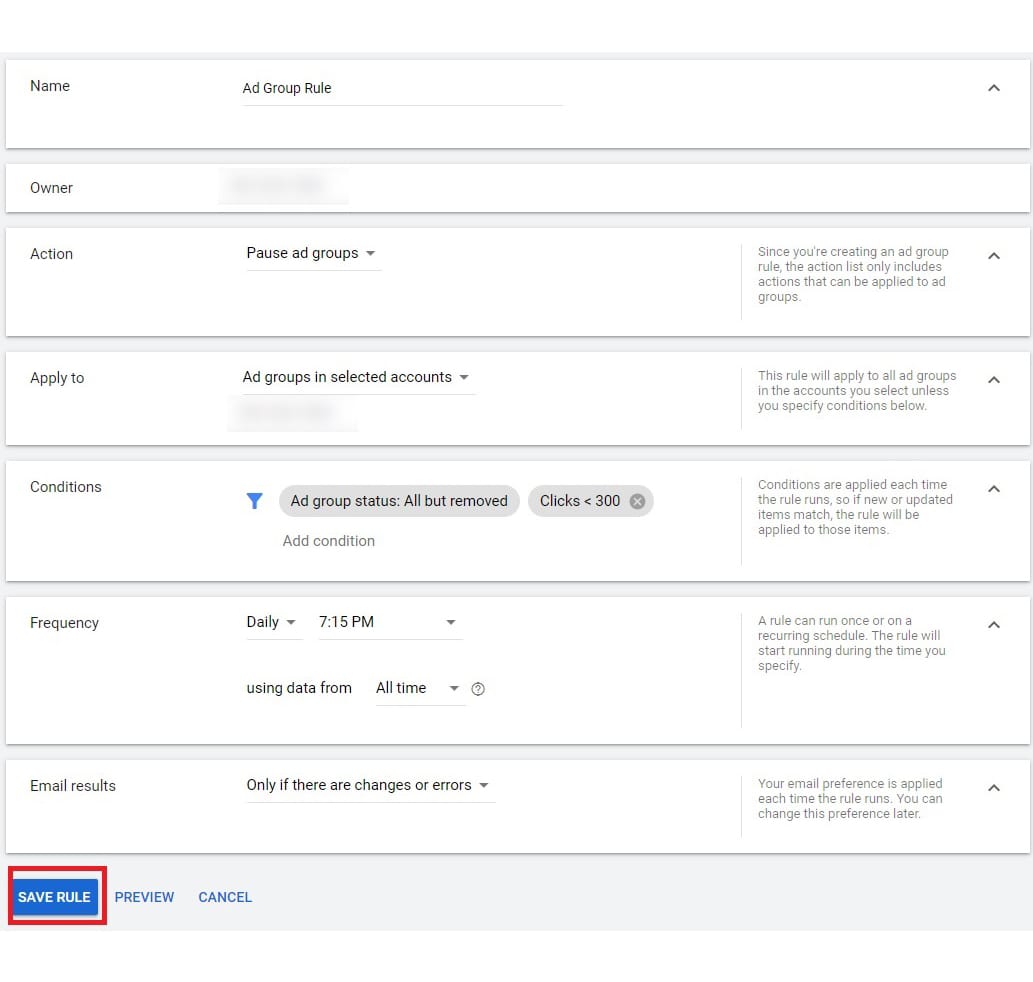Collapse the Conditions section chevron

[993, 489]
